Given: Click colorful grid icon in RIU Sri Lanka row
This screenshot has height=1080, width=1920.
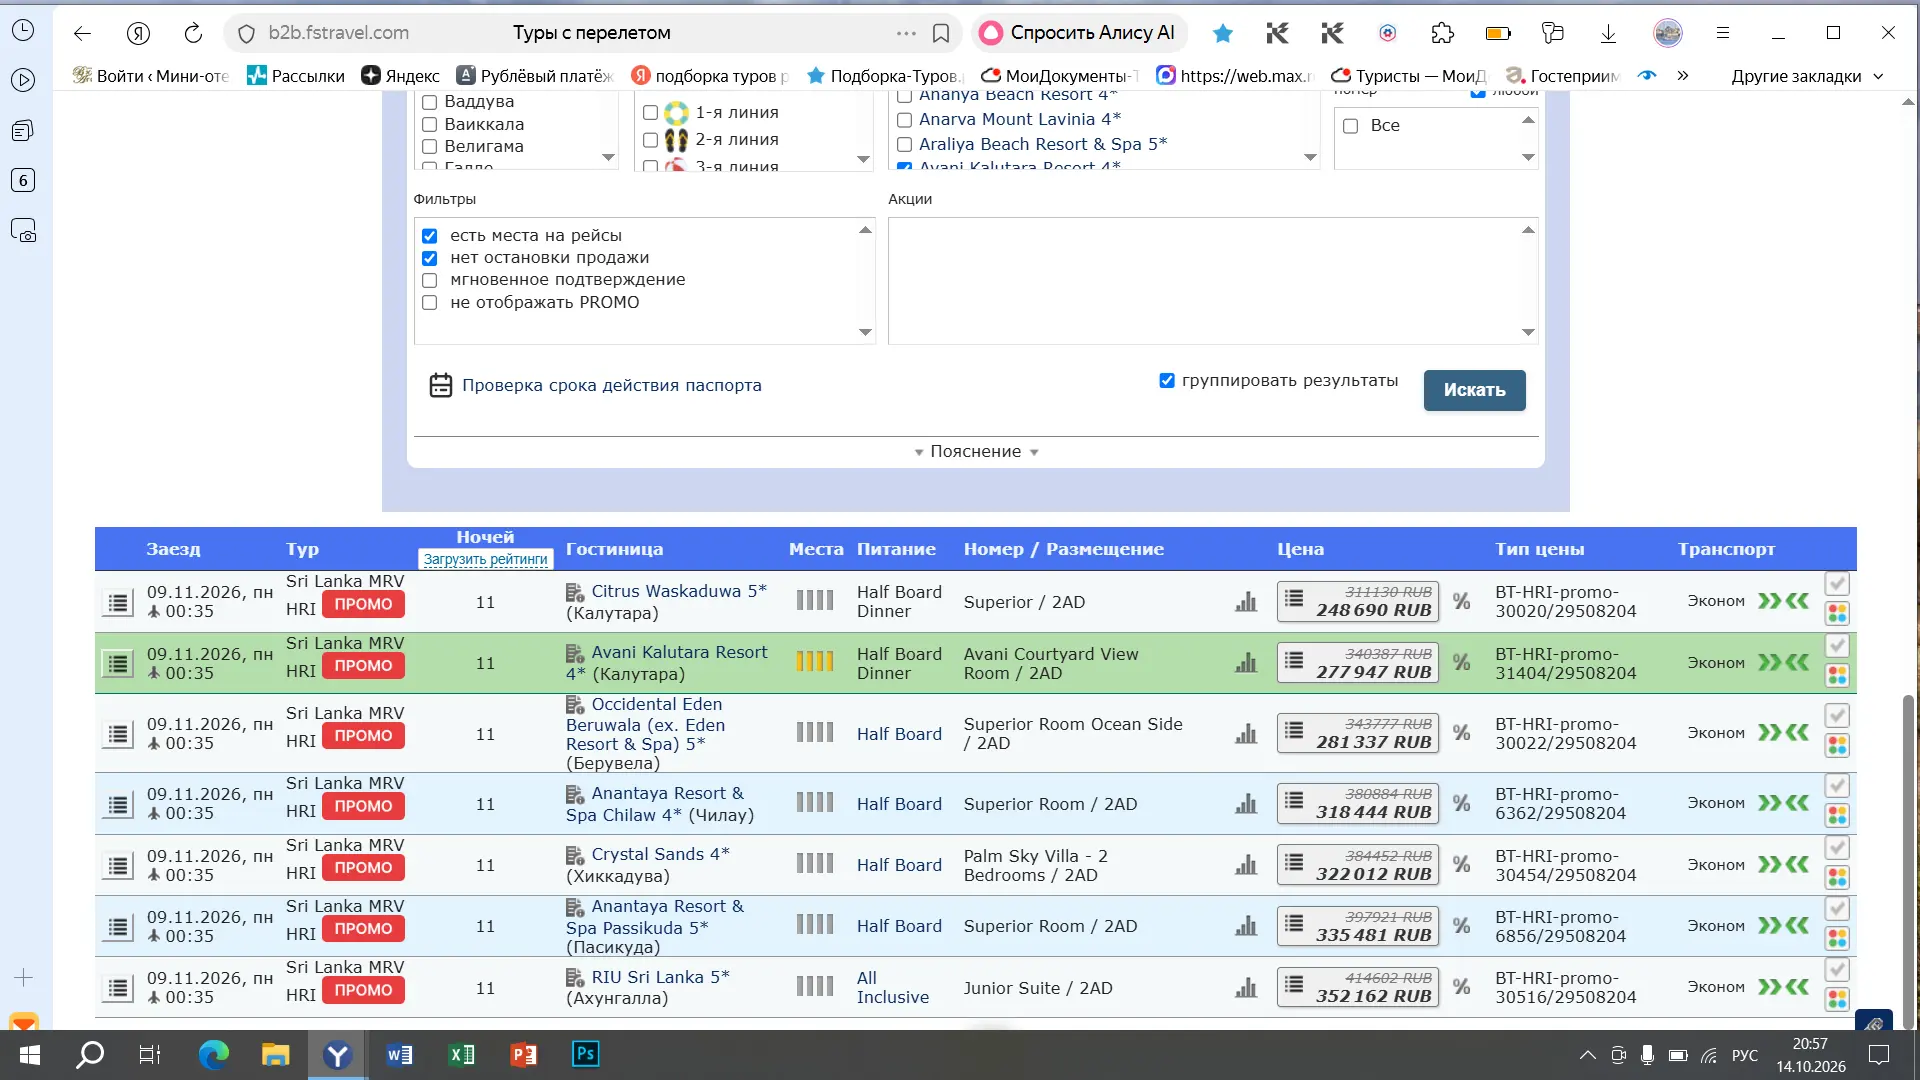Looking at the screenshot, I should (x=1837, y=999).
